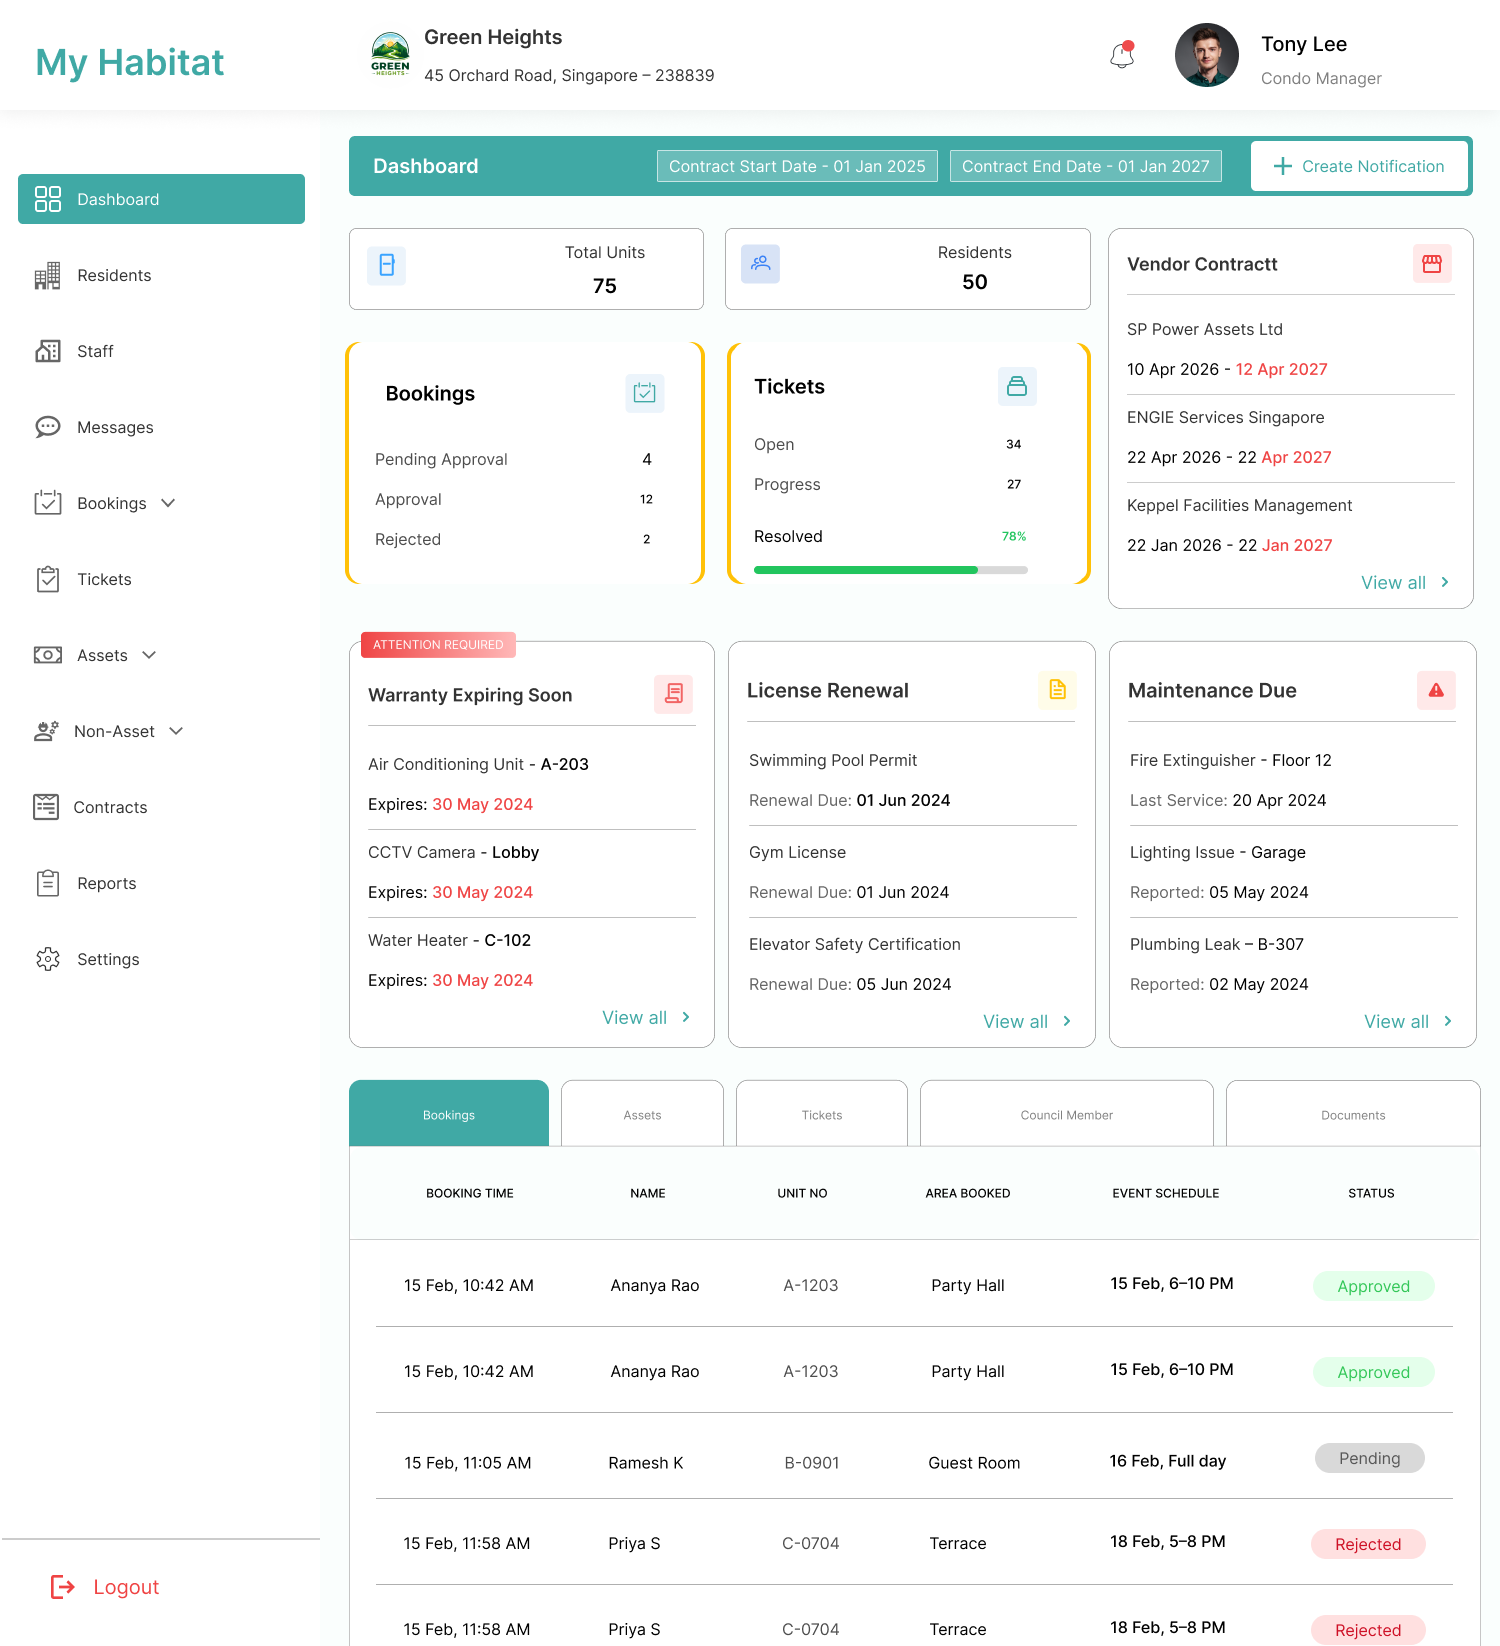Click the Contract Start Date badge
Screen dimensions: 1500x1646
click(x=797, y=166)
